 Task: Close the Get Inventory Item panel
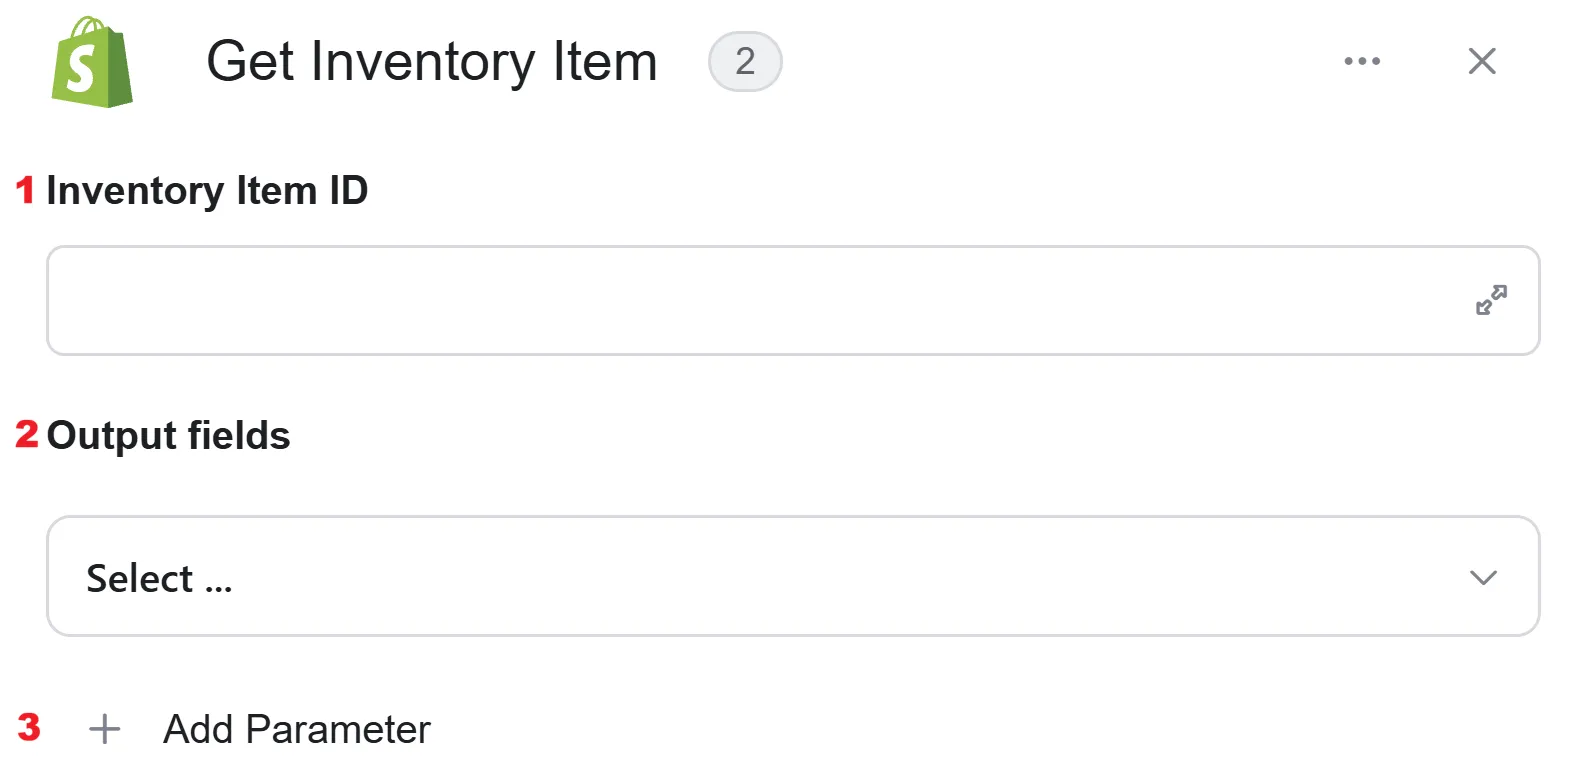point(1482,61)
